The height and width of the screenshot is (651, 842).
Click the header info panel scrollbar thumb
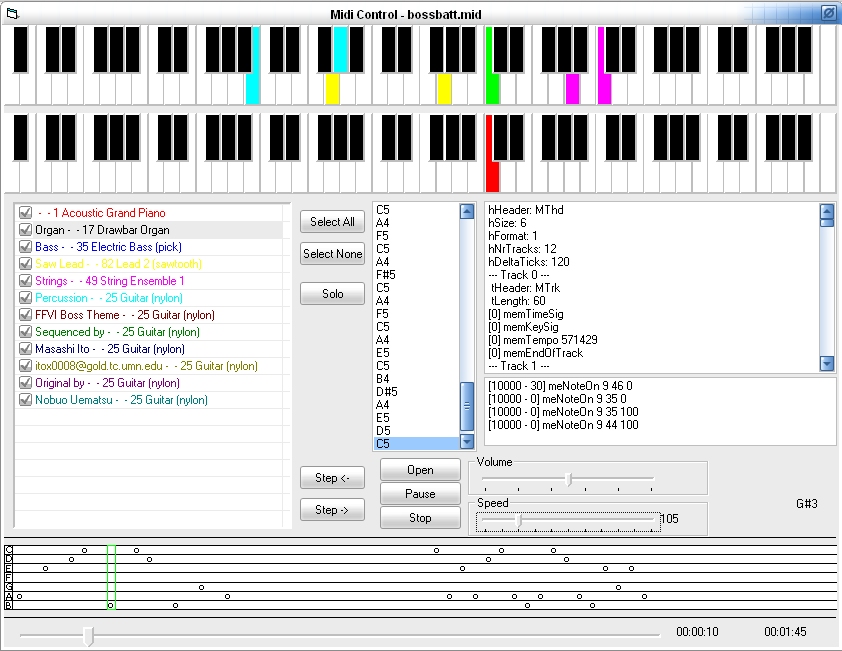(x=827, y=222)
